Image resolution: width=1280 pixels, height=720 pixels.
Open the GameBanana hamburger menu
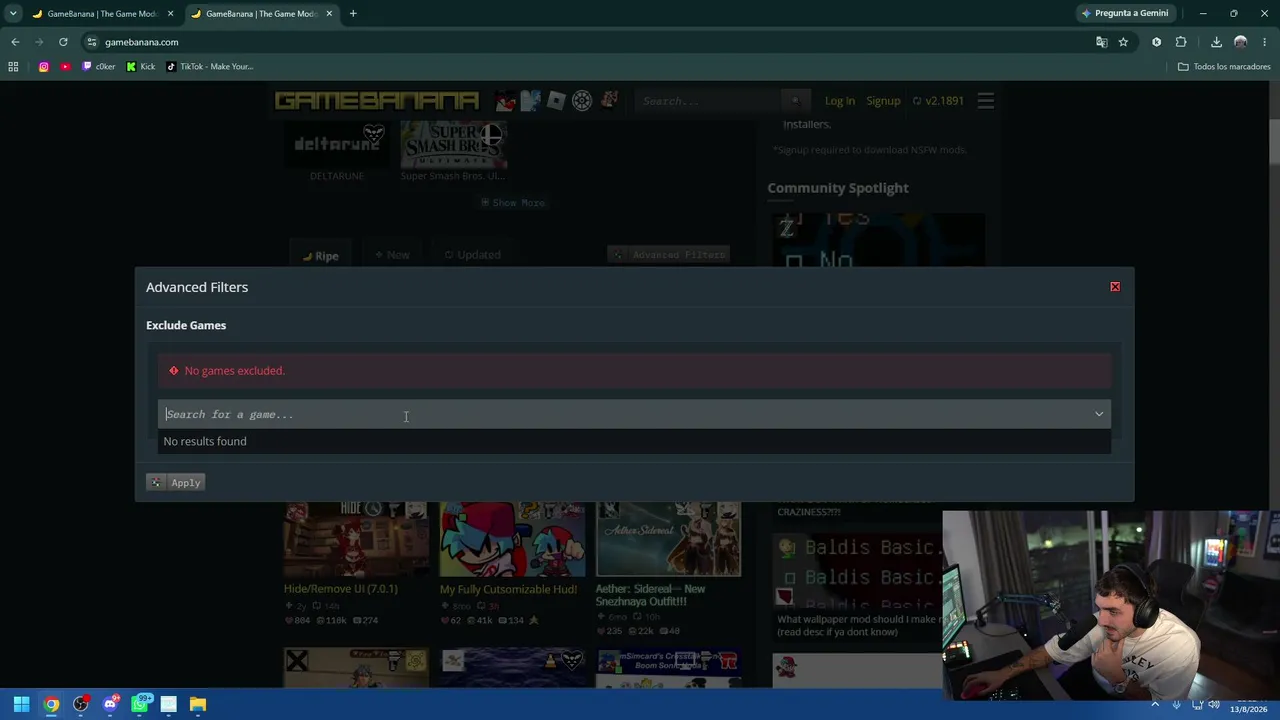(986, 101)
